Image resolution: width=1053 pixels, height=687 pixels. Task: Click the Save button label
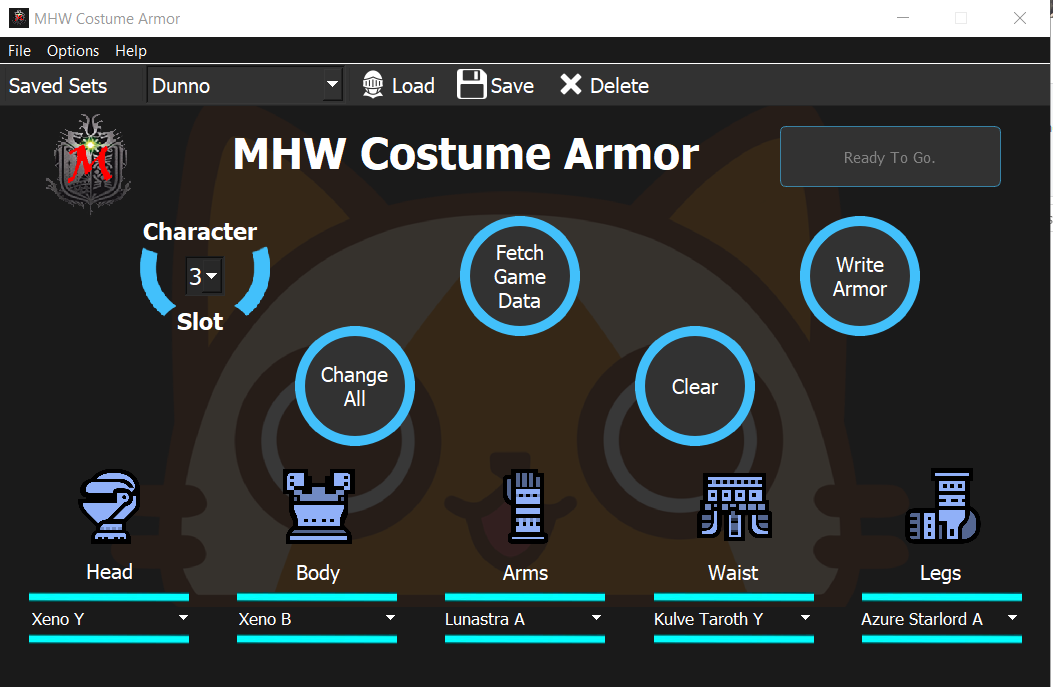click(x=512, y=85)
